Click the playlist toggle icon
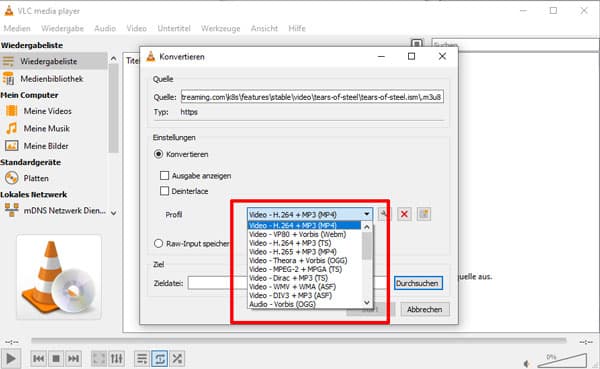The width and height of the screenshot is (600, 369). tap(142, 359)
